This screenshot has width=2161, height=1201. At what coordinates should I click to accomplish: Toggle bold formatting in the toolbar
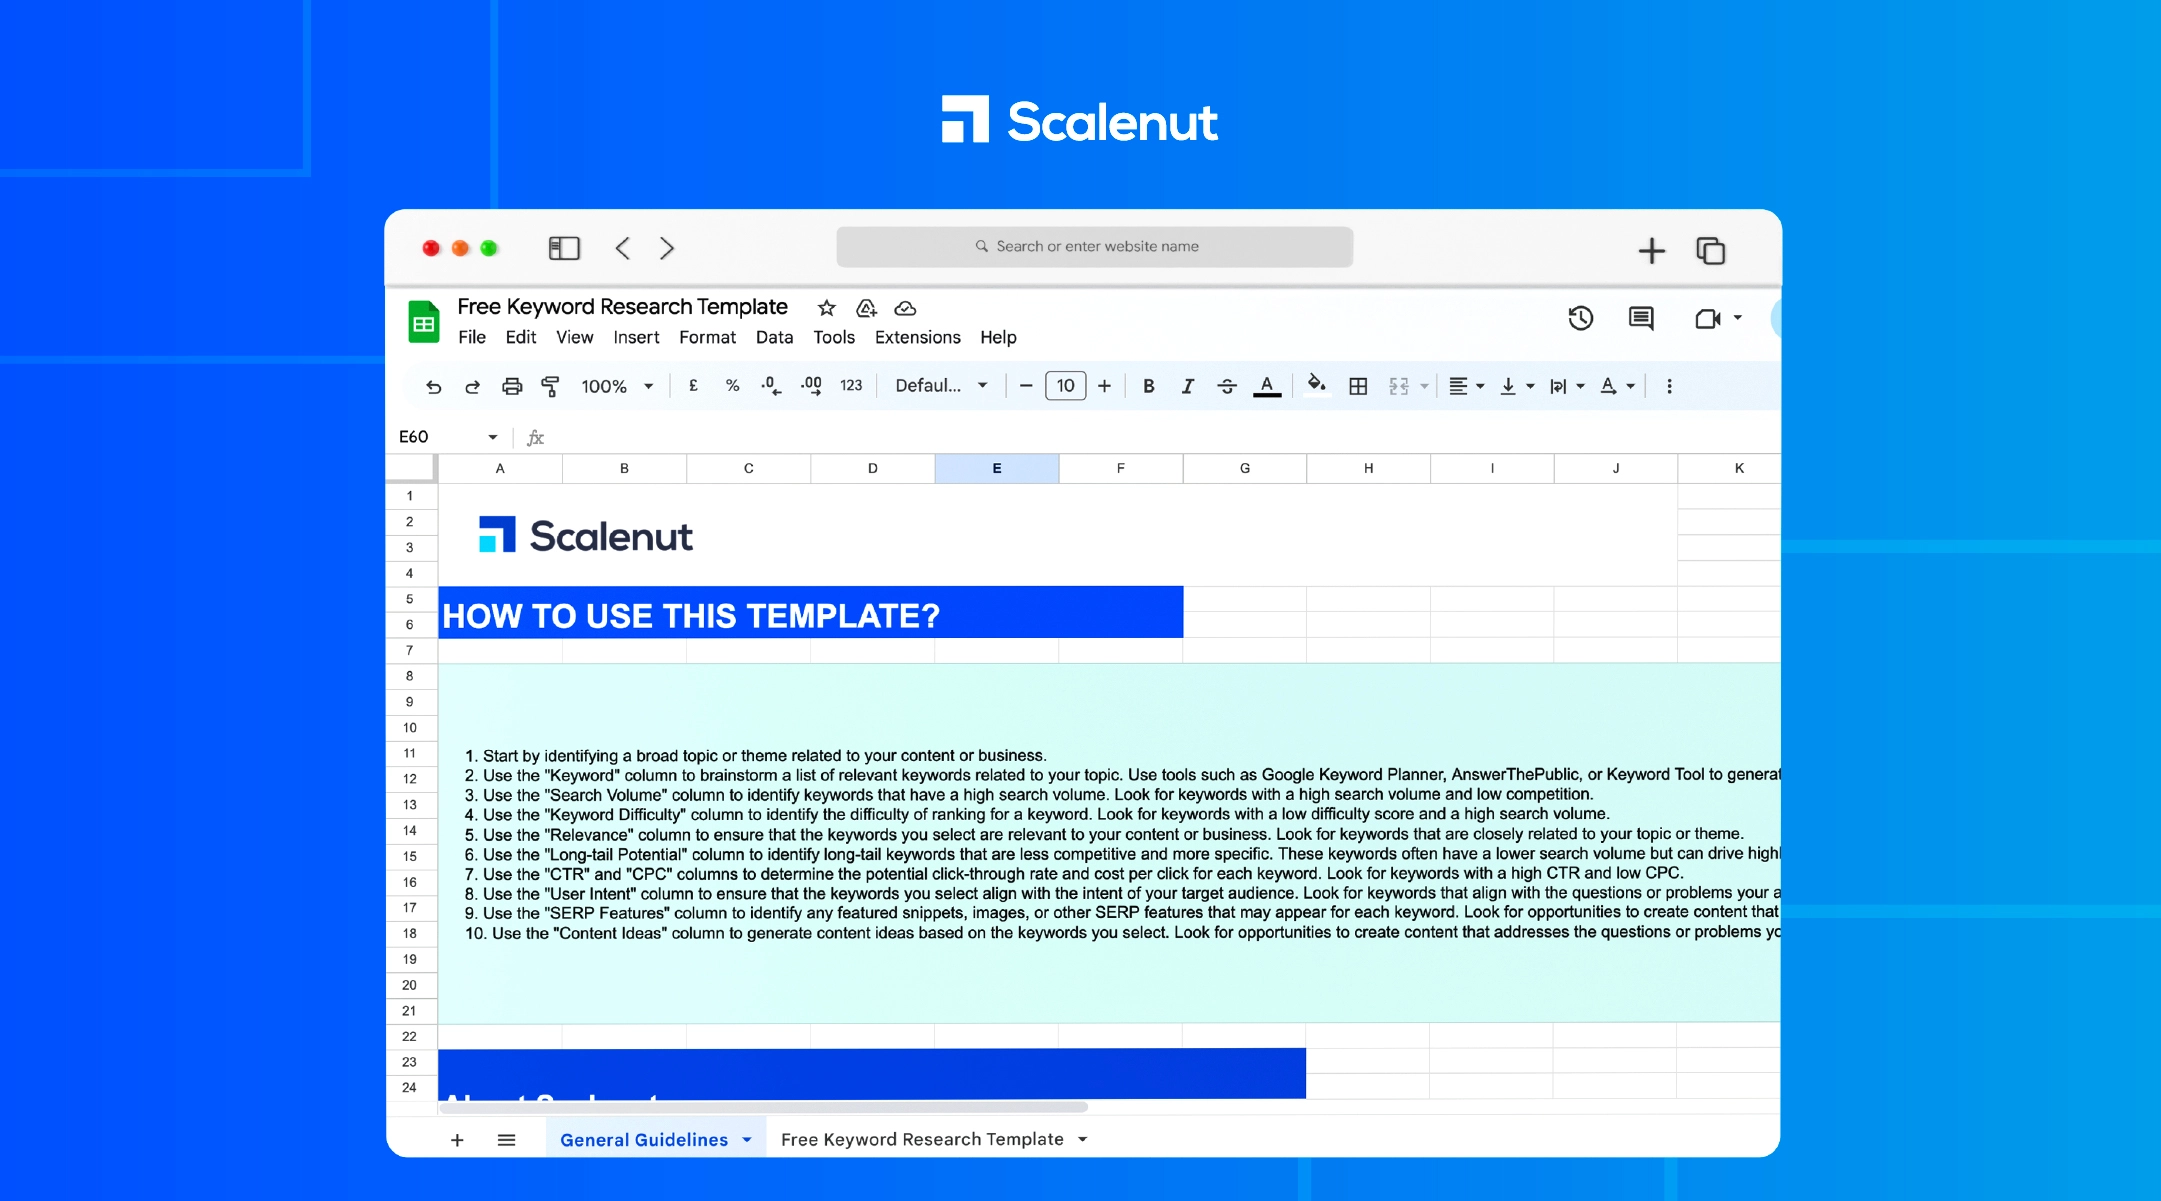click(1148, 385)
